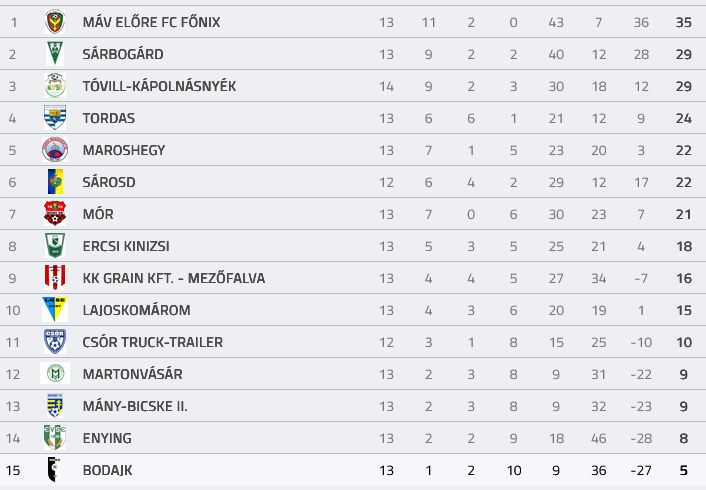Select the Enying green-orange shield emblem

[55, 437]
